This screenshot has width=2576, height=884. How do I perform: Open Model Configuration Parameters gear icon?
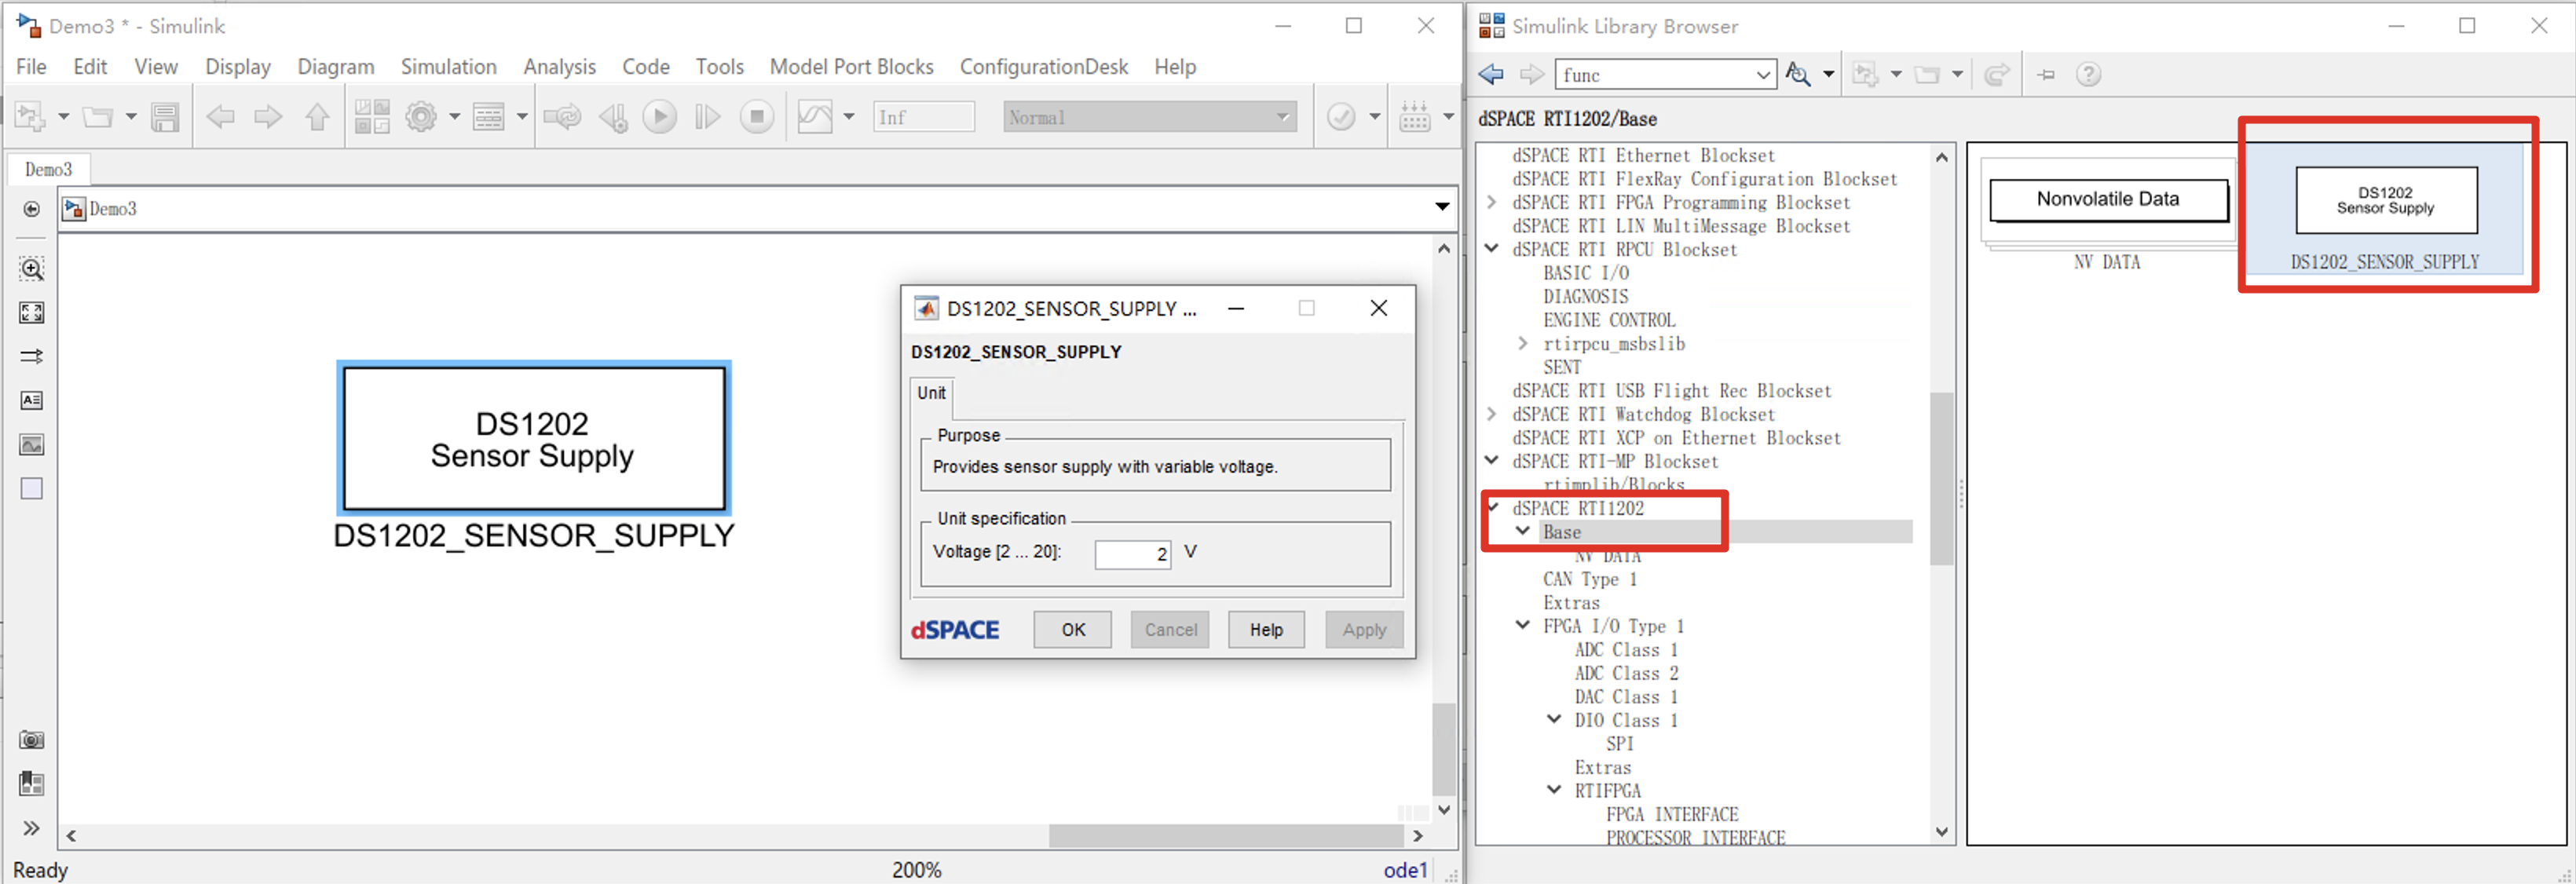tap(421, 117)
